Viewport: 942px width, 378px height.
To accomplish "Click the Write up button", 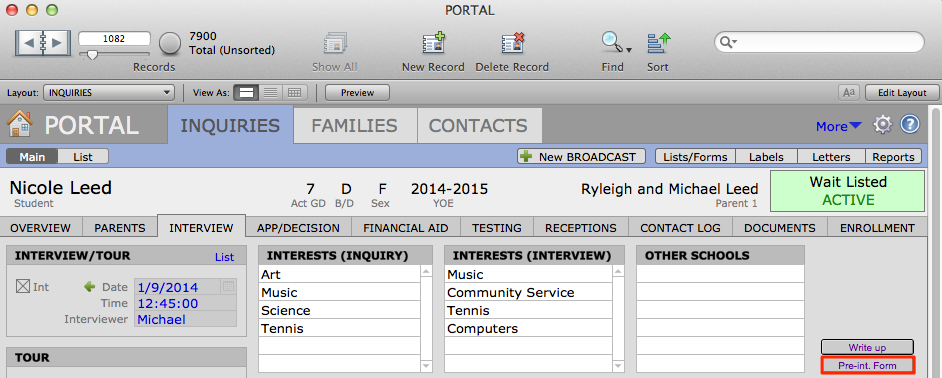I will (868, 347).
